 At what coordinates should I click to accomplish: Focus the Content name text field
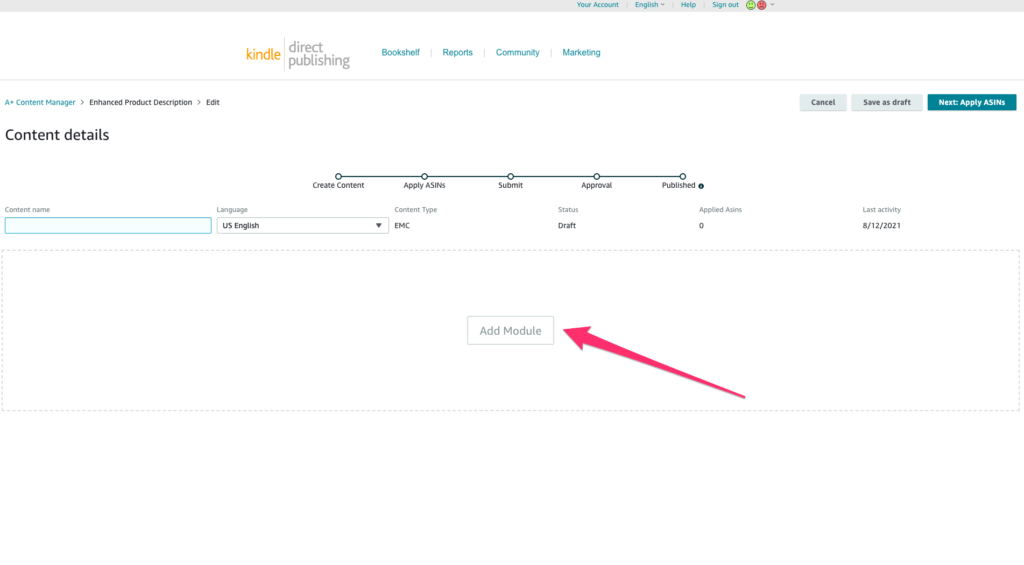point(108,226)
